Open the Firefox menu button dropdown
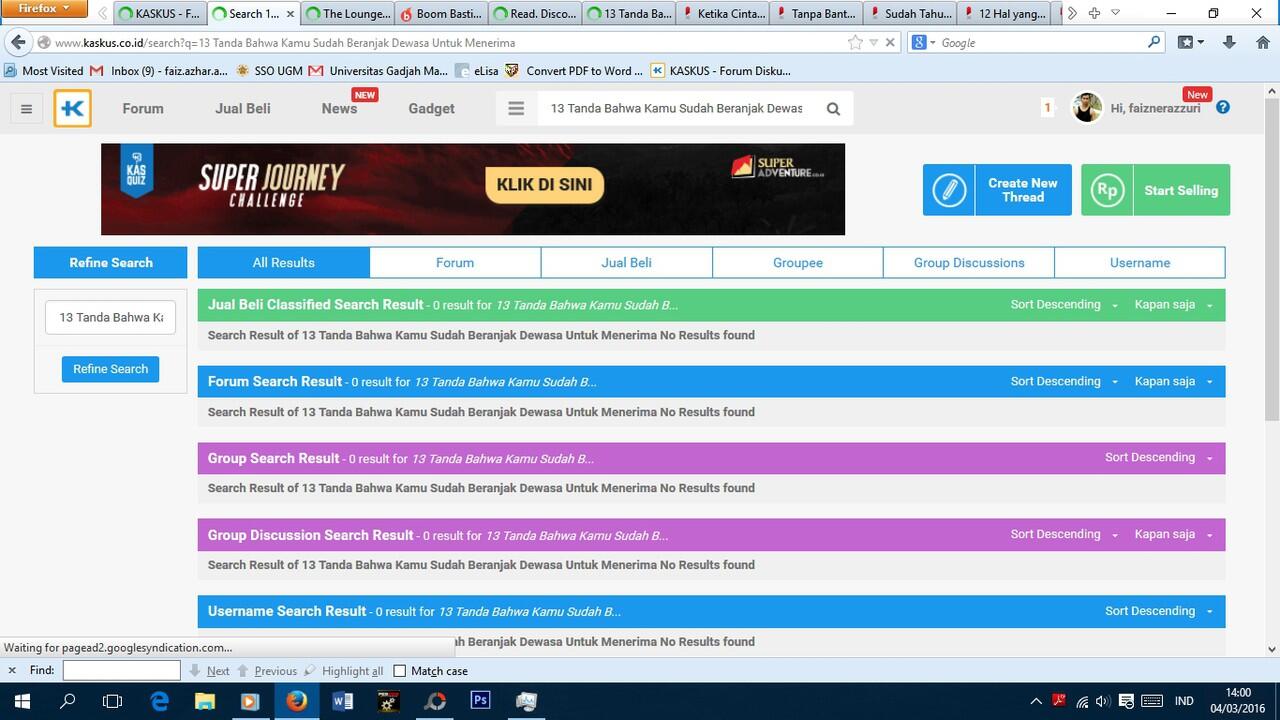Viewport: 1280px width, 720px height. point(44,8)
